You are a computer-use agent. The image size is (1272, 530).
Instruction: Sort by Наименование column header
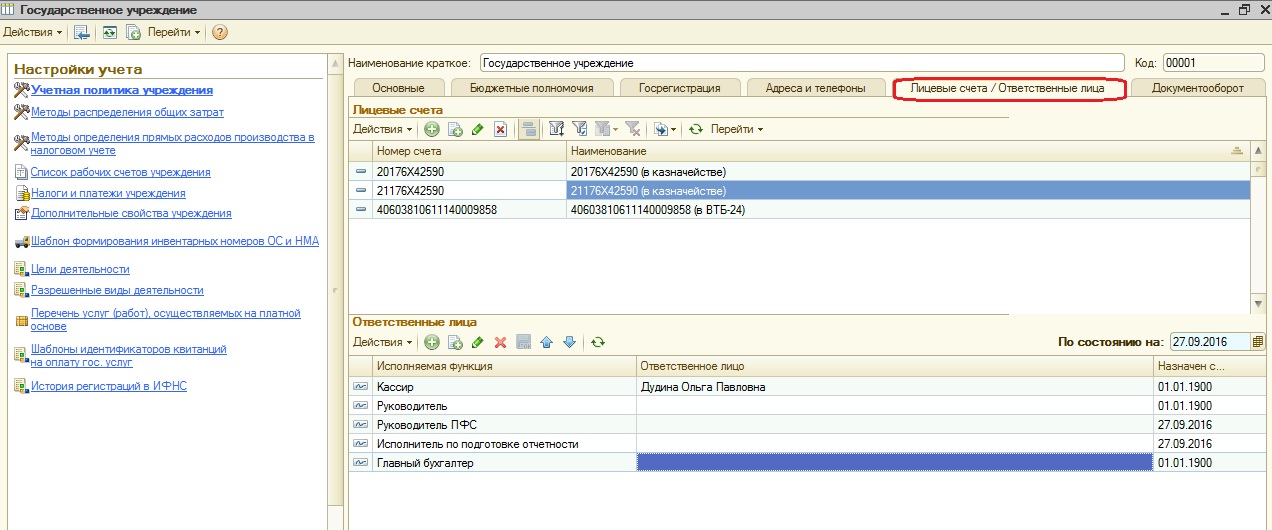tap(907, 150)
